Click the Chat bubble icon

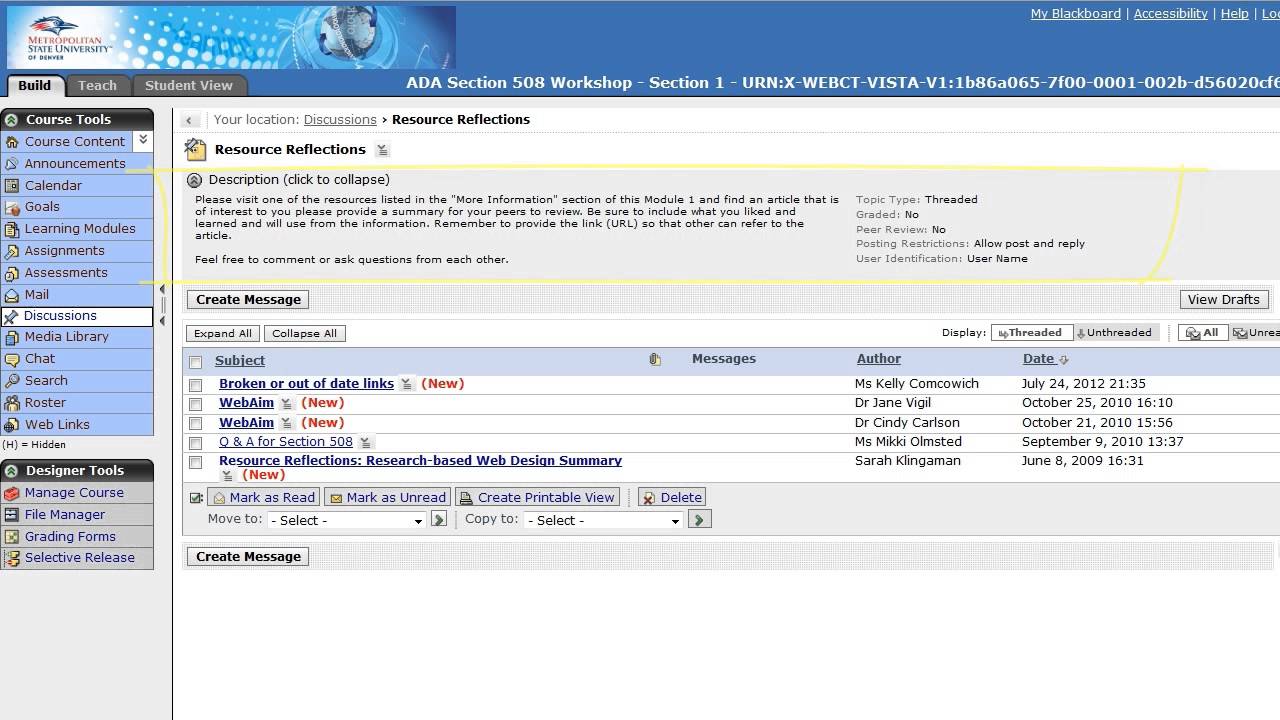coord(12,359)
